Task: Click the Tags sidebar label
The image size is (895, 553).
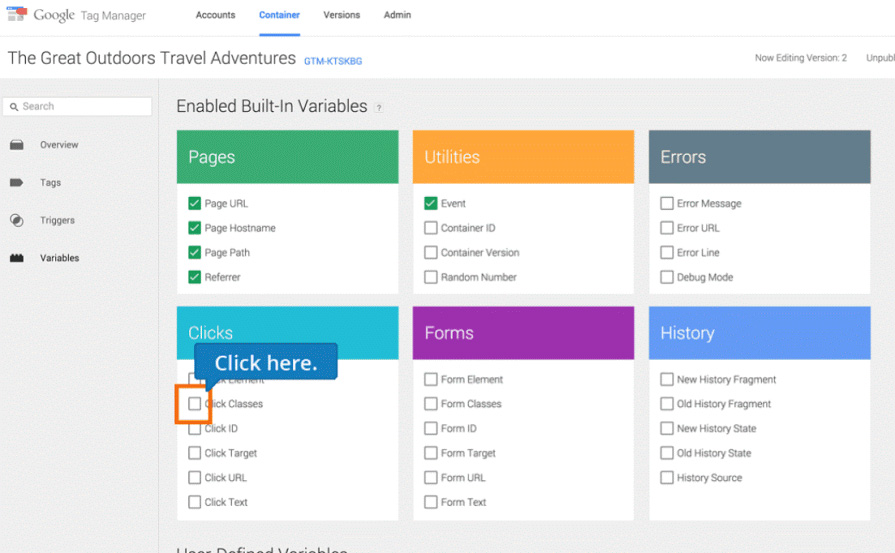Action: pyautogui.click(x=50, y=183)
